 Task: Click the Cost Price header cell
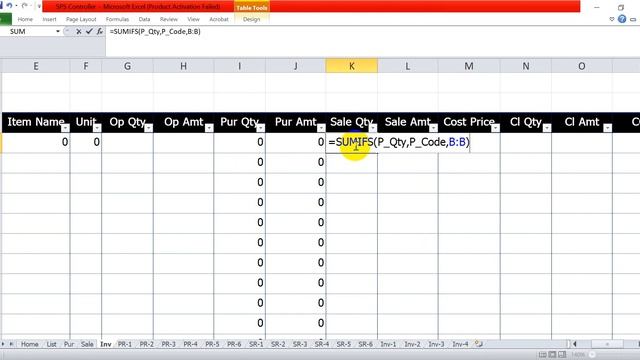point(469,122)
